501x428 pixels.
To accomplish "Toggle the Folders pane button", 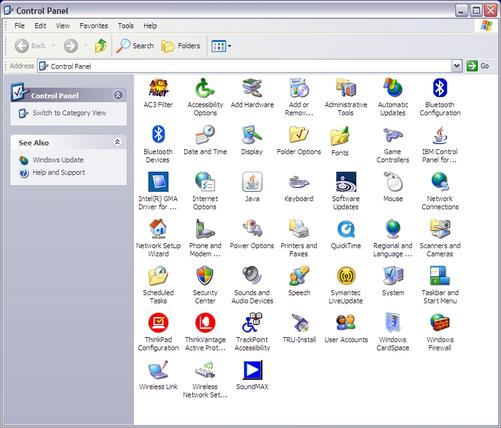I will 181,46.
